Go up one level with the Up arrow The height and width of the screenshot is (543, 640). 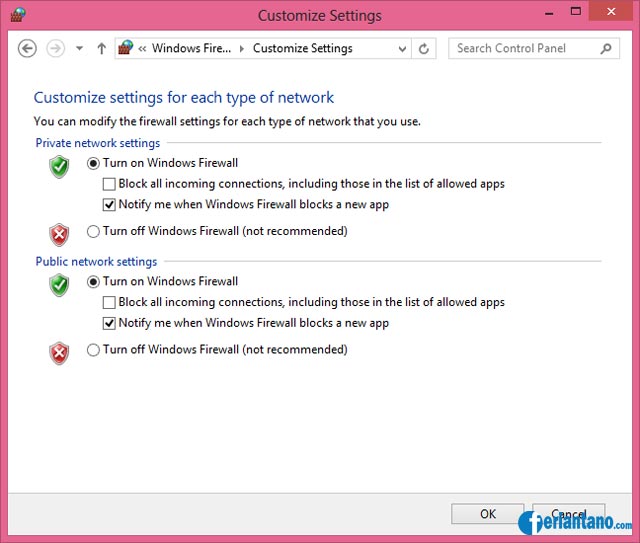[x=102, y=49]
